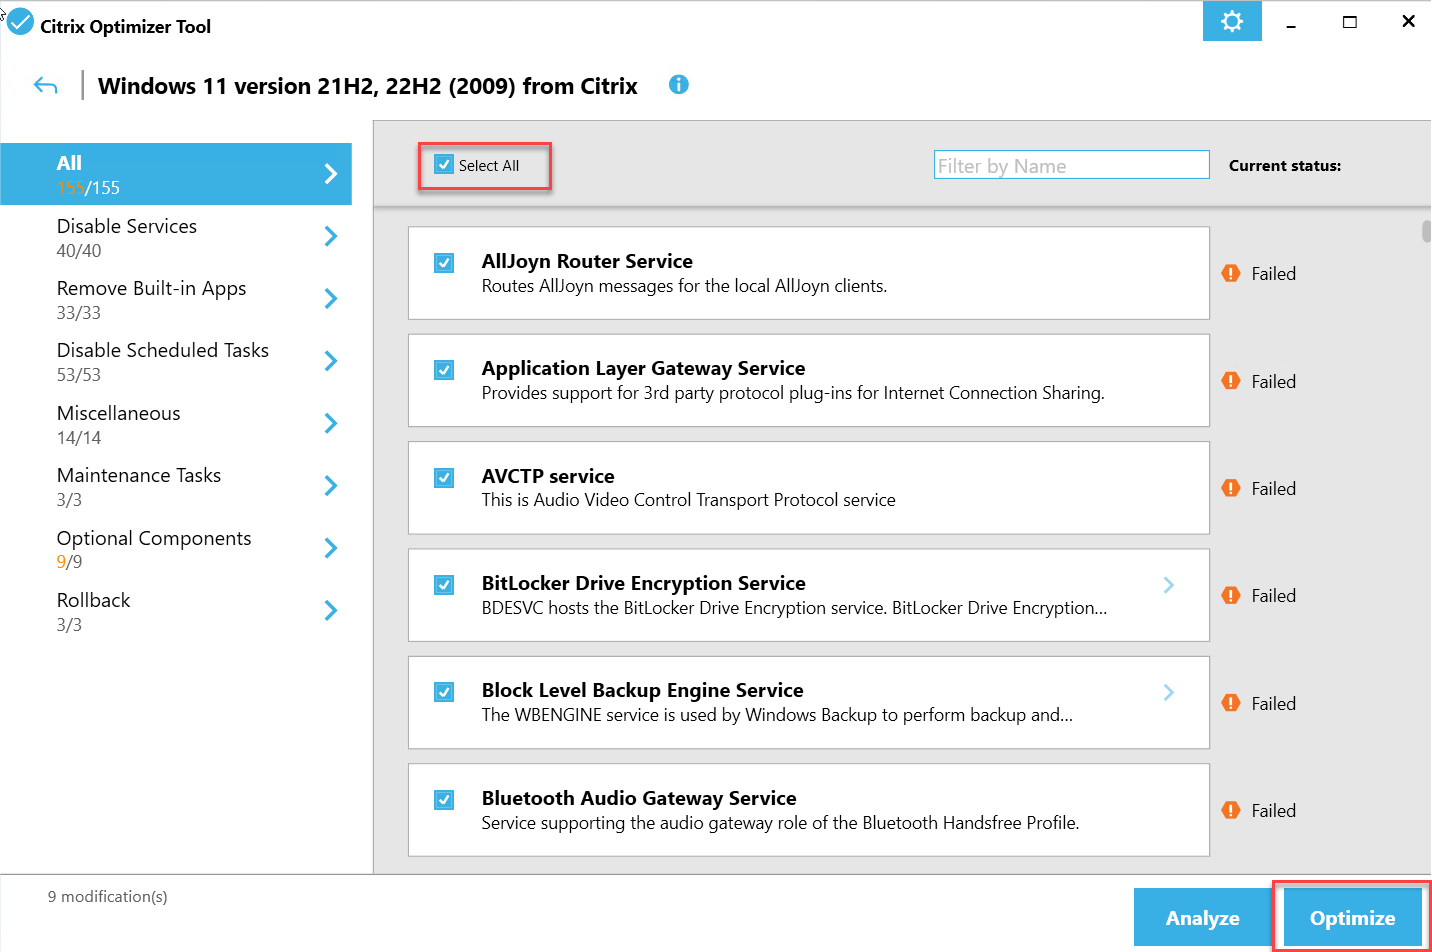Screen dimensions: 1432x952
Task: Click Failed status icon for AVCTP service
Action: [1231, 488]
